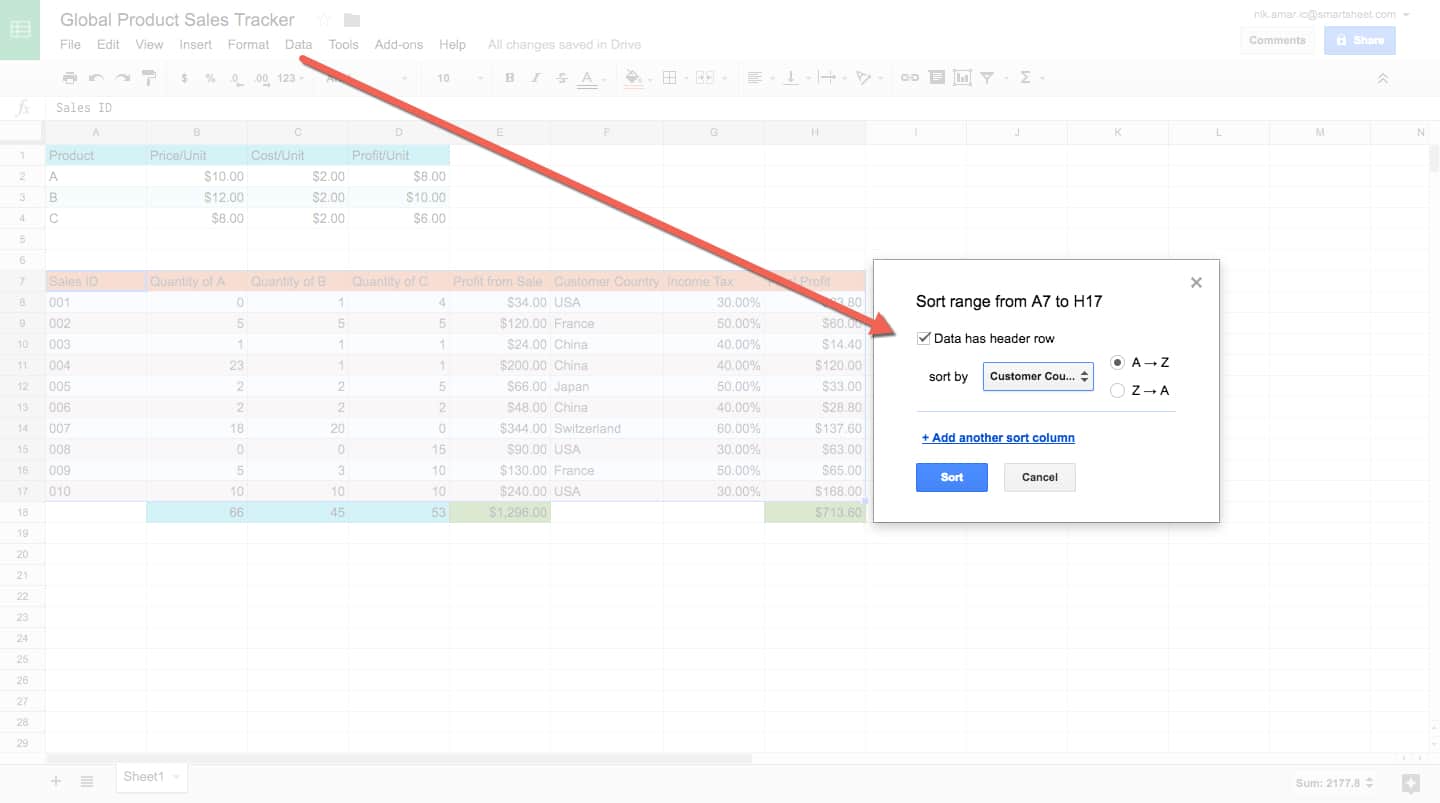Close the sort range dialog

coord(1196,283)
